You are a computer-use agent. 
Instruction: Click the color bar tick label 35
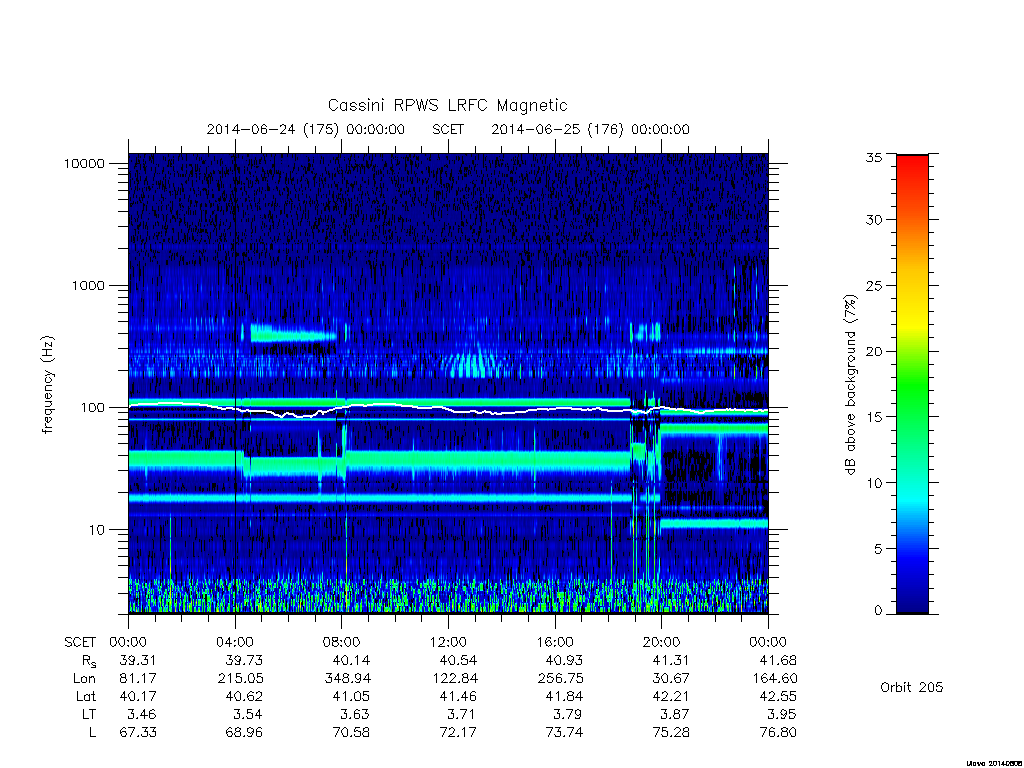click(x=873, y=157)
